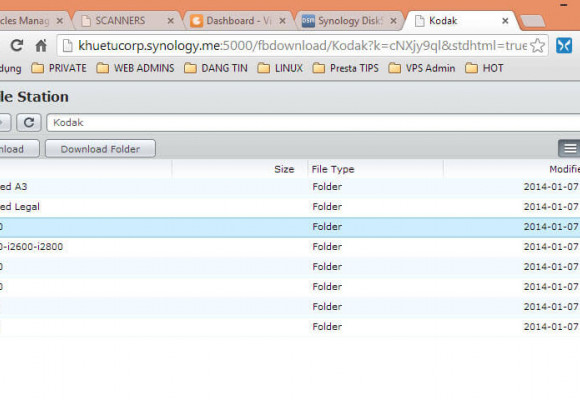The height and width of the screenshot is (400, 580).
Task: Click the Download Folder button
Action: click(100, 149)
